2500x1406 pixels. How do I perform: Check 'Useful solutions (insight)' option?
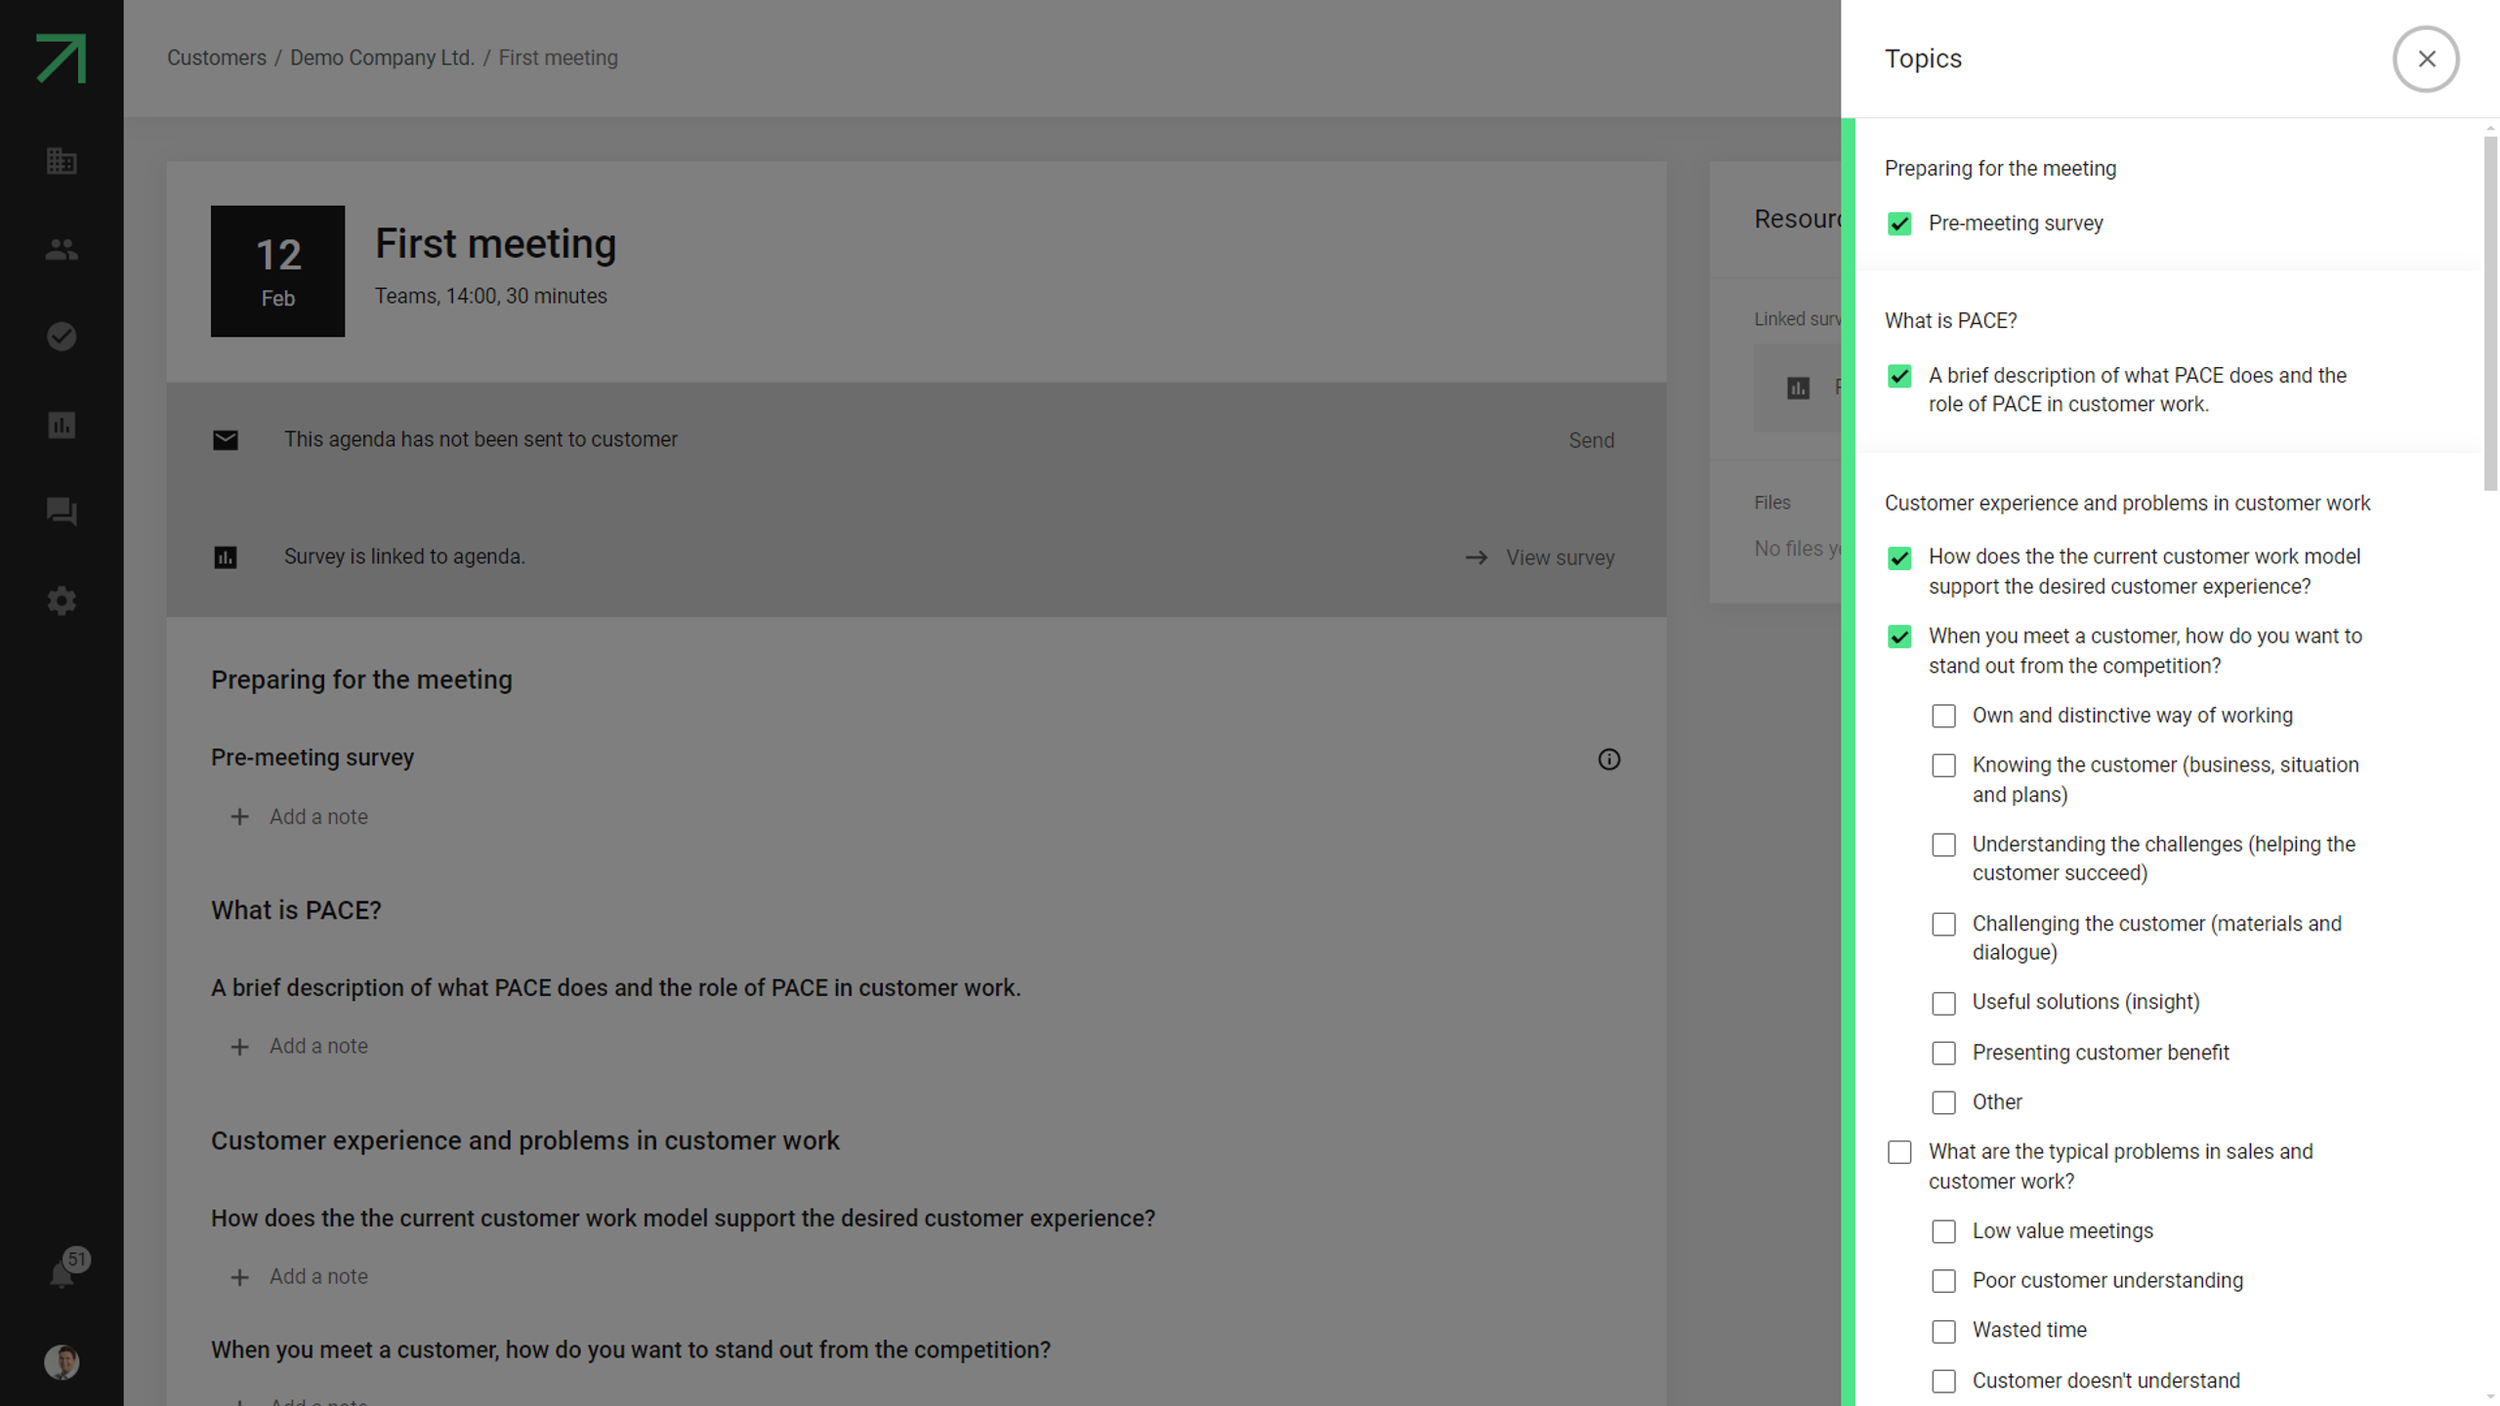coord(1943,1003)
